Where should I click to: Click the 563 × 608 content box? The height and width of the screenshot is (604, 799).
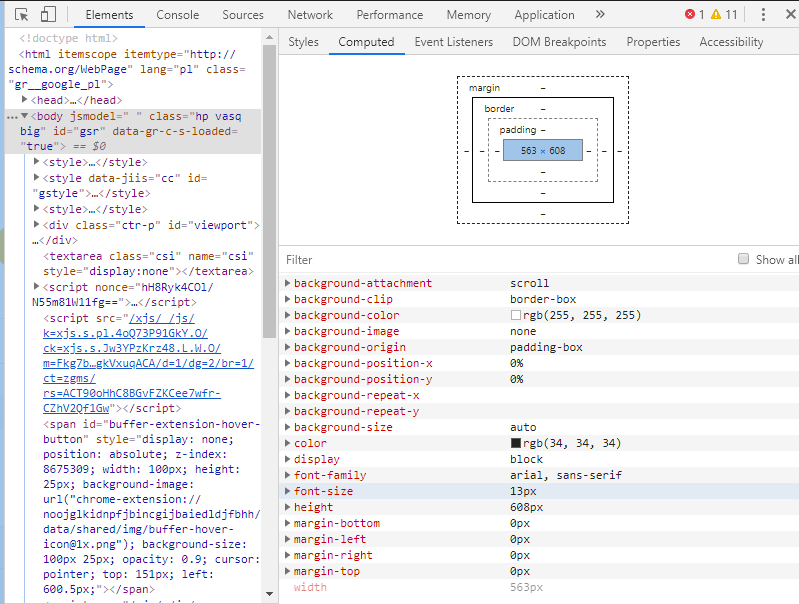[x=543, y=150]
